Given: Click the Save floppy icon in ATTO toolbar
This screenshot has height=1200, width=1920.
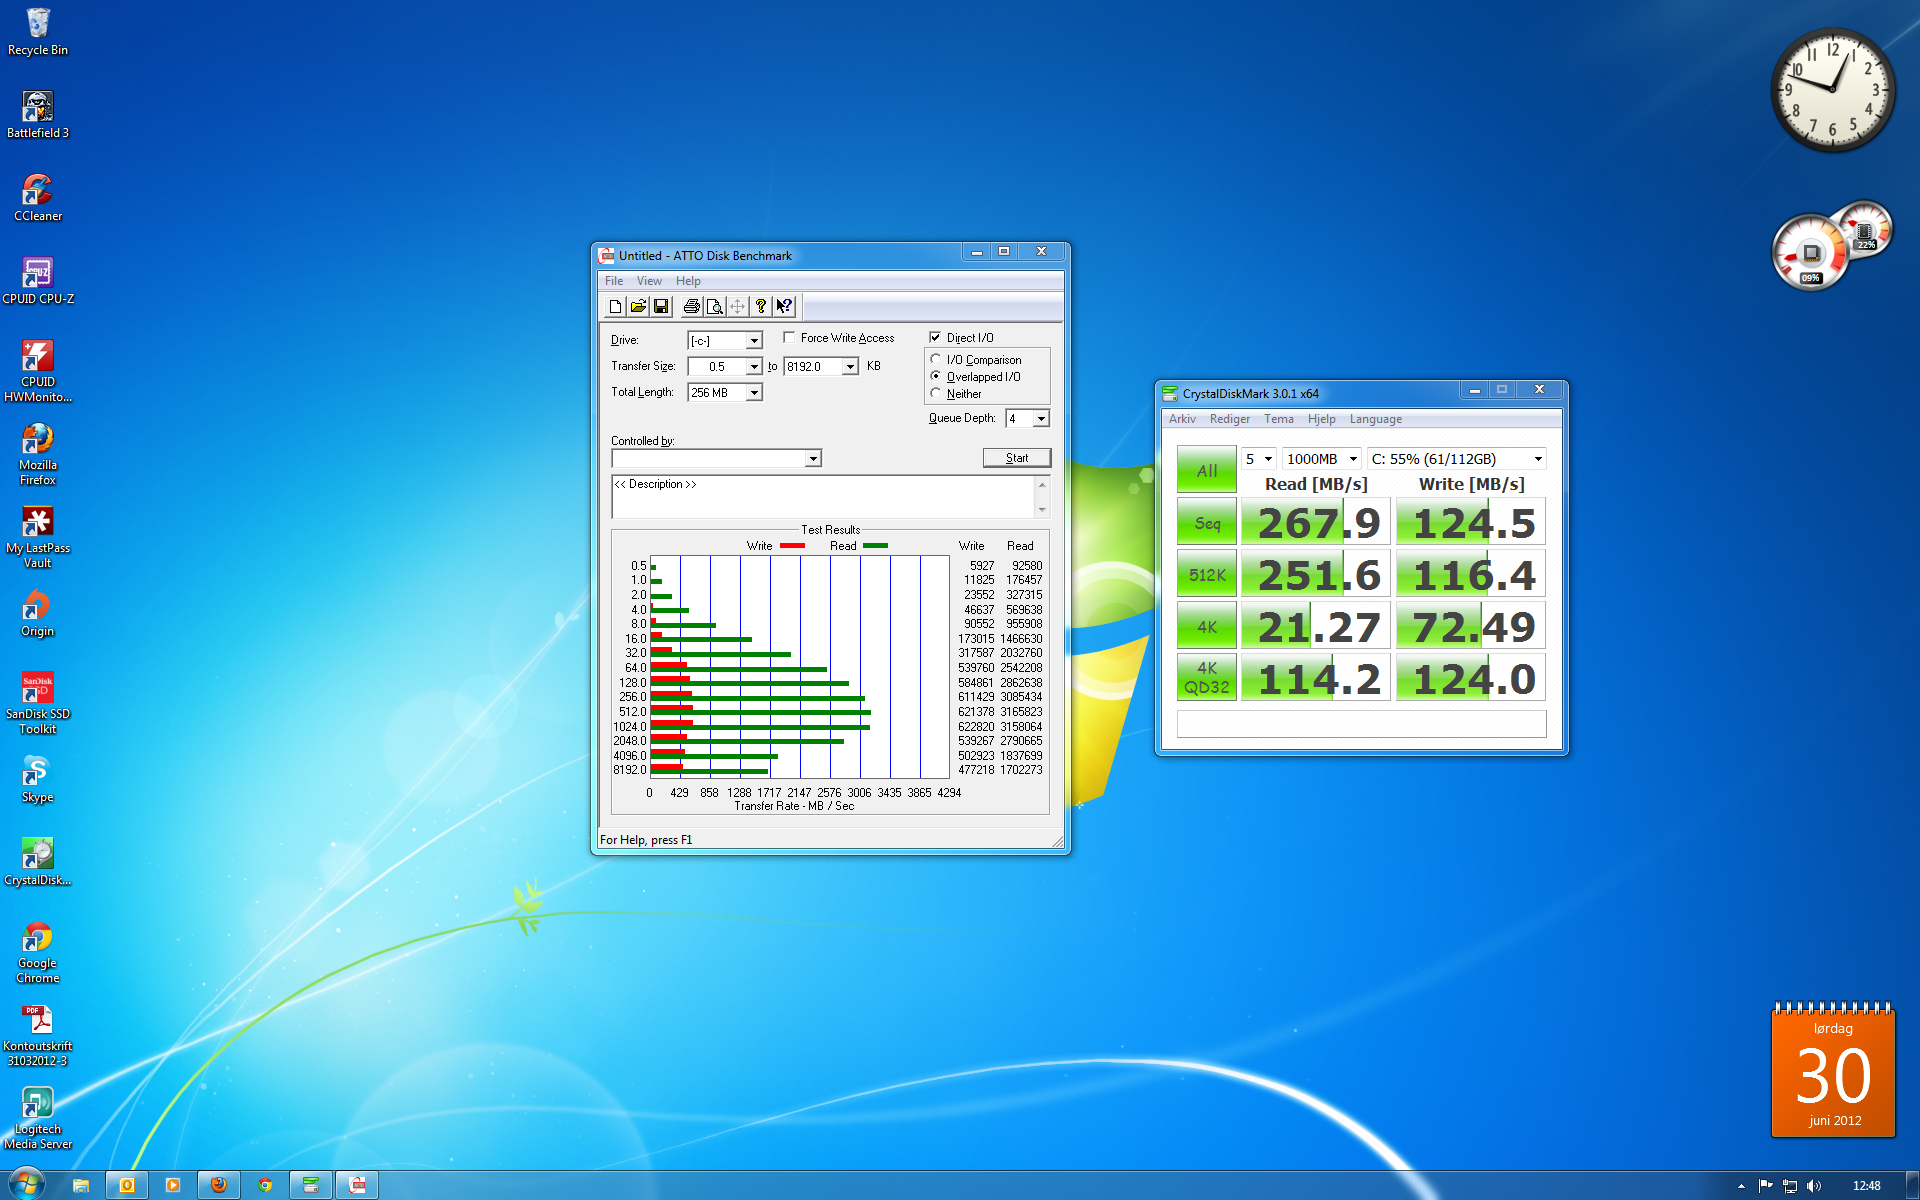Looking at the screenshot, I should (661, 307).
